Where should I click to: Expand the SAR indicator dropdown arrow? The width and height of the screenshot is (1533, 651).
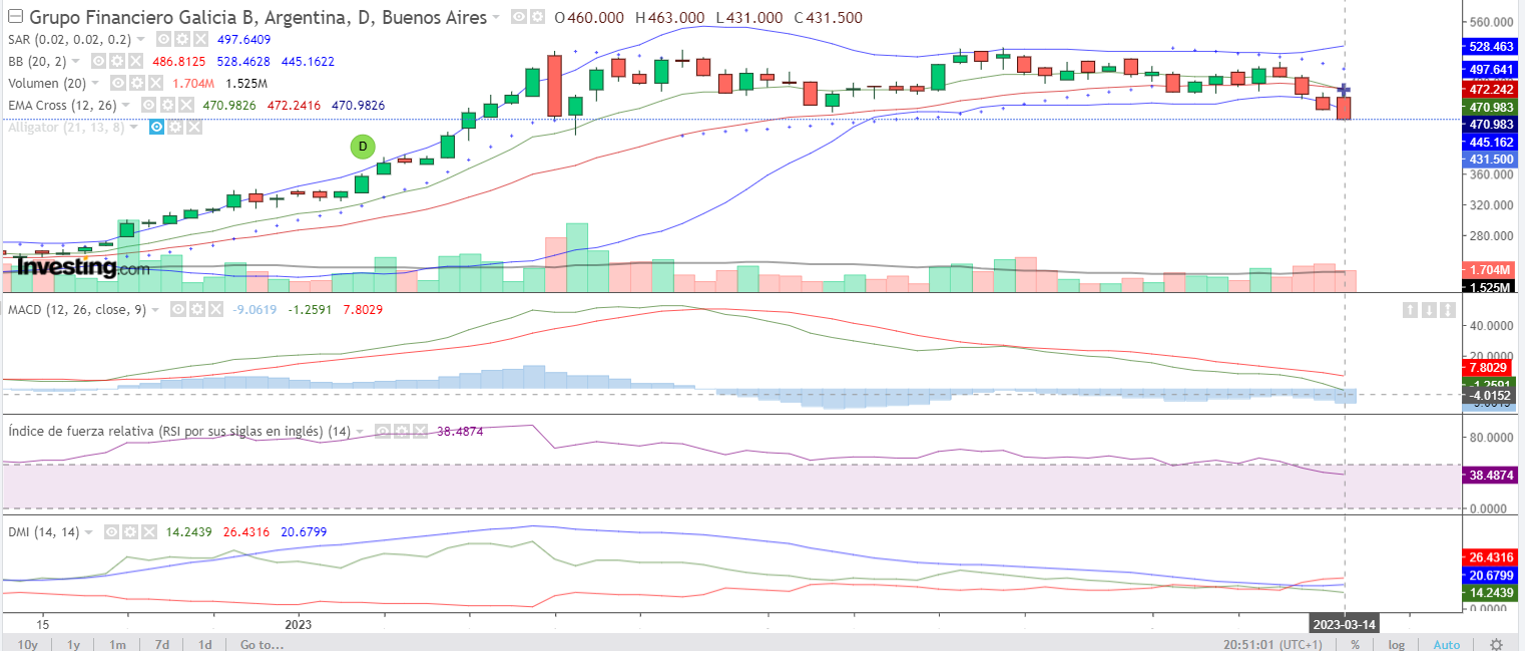(x=141, y=39)
